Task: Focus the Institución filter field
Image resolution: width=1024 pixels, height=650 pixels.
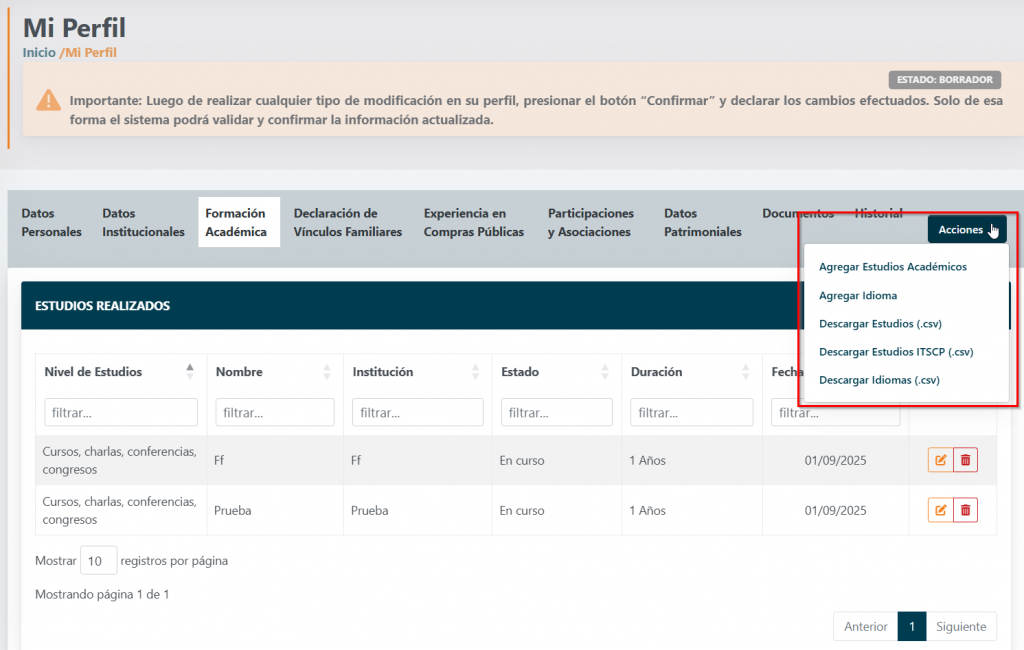Action: tap(417, 412)
